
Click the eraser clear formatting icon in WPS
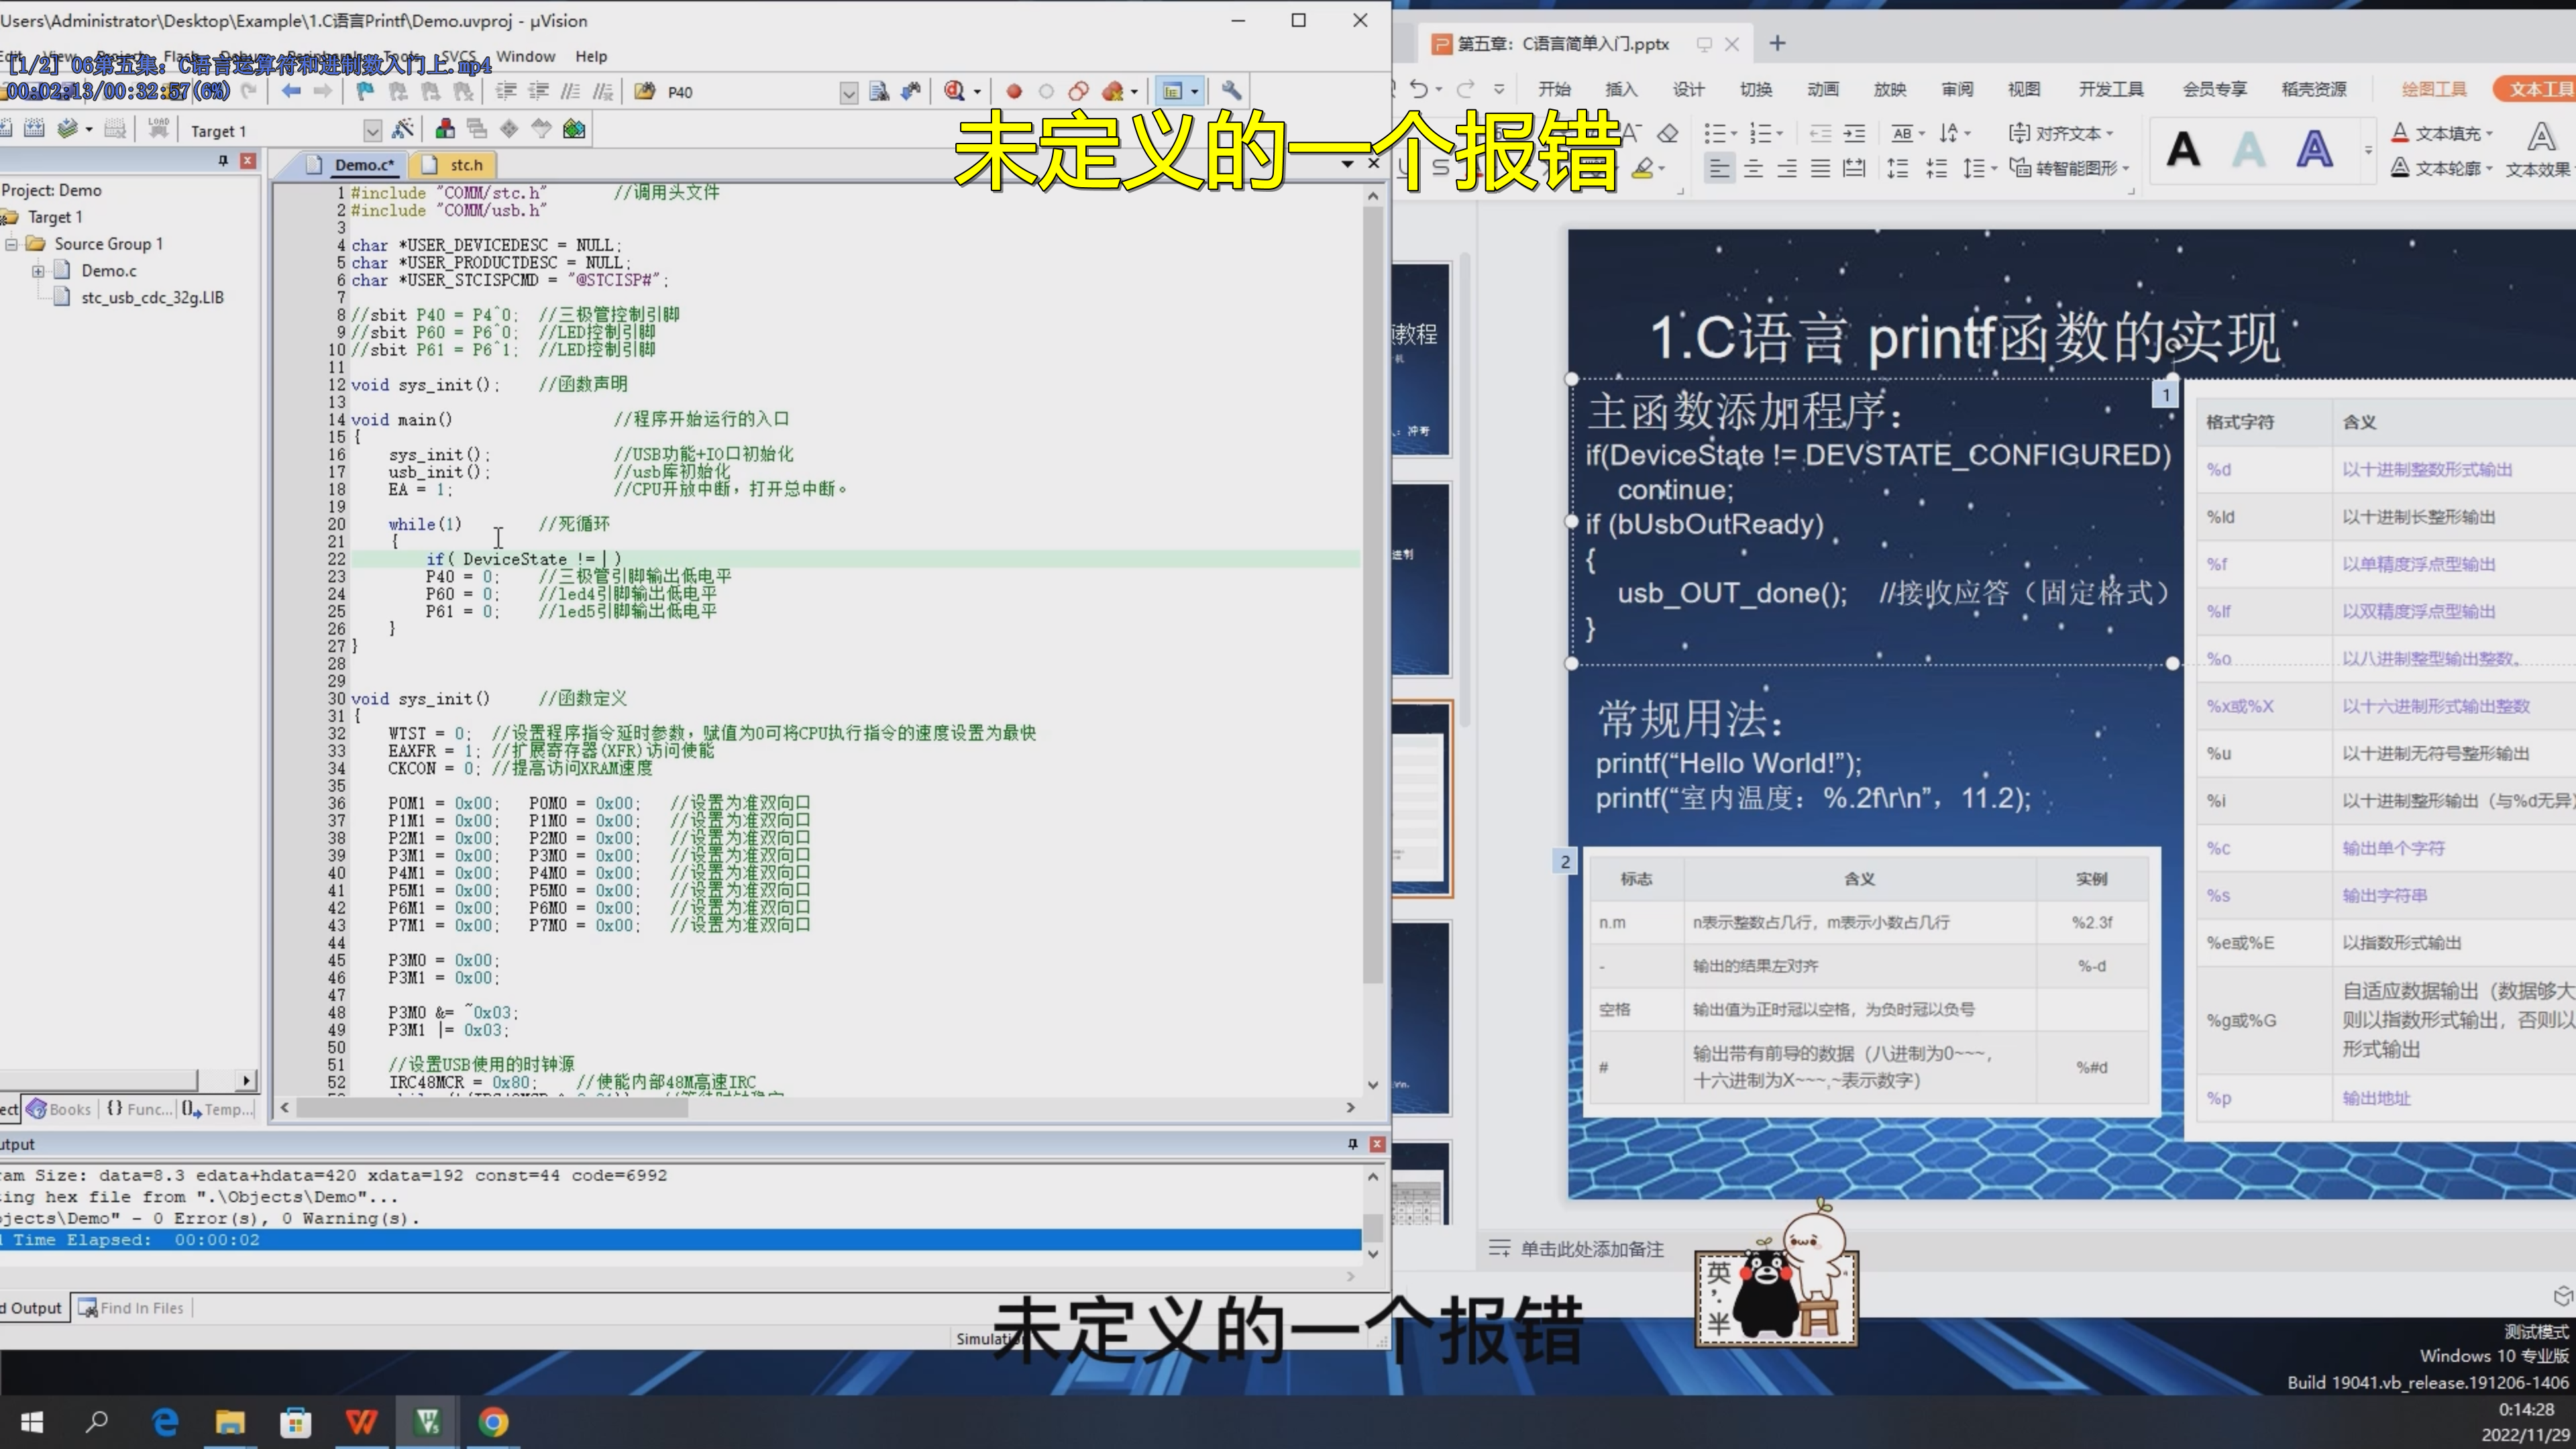[1667, 133]
